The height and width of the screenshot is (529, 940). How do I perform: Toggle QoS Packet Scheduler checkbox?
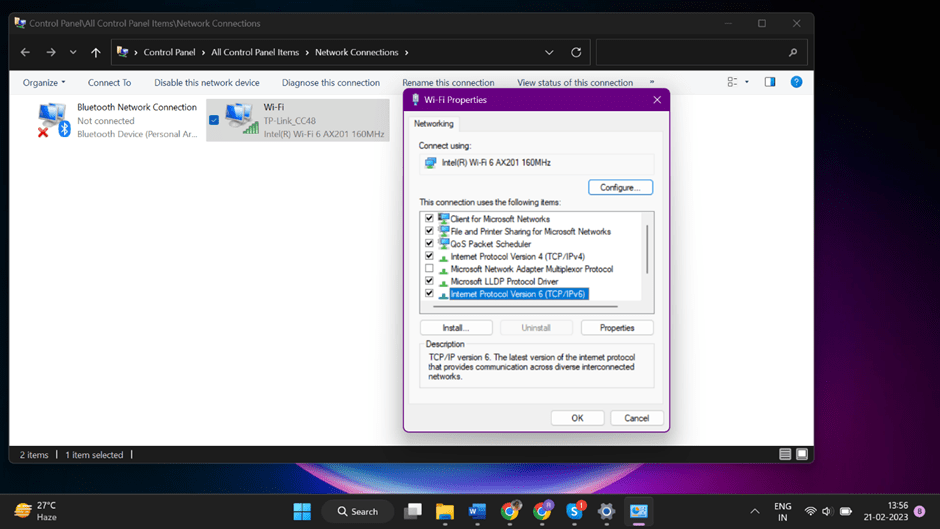(429, 244)
